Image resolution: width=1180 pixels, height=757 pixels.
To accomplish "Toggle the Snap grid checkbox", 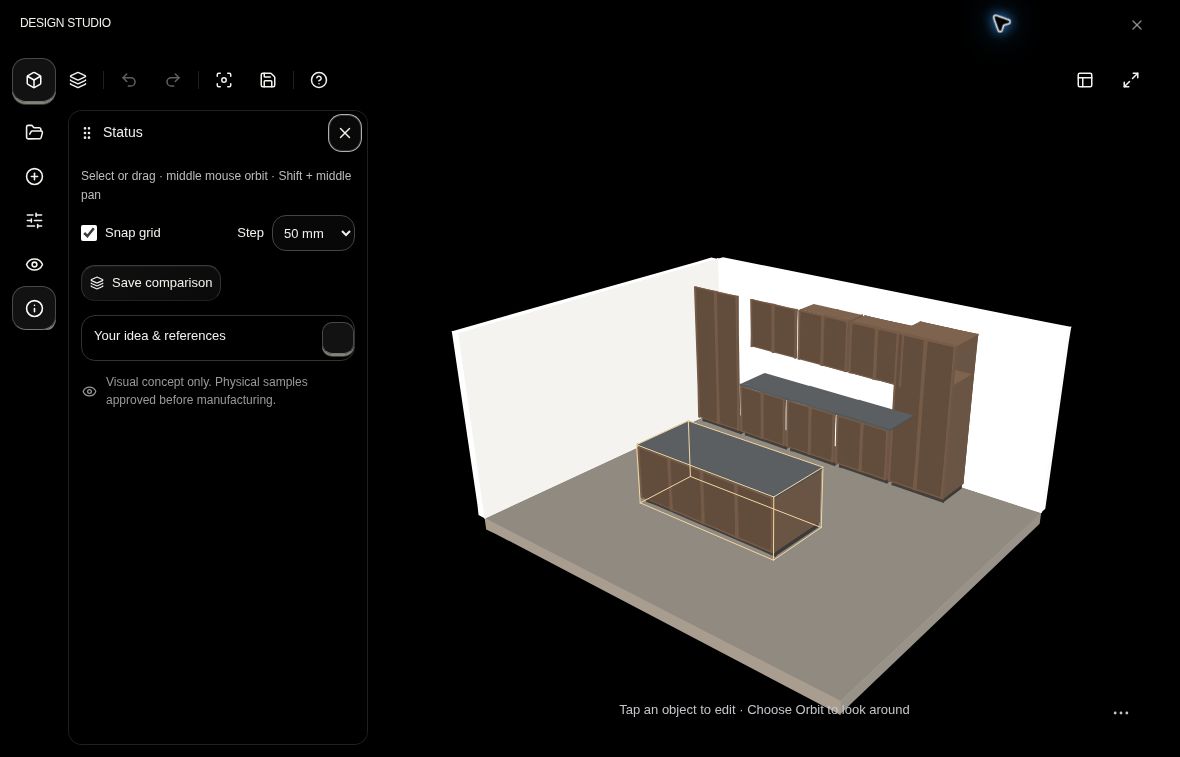I will click(89, 233).
